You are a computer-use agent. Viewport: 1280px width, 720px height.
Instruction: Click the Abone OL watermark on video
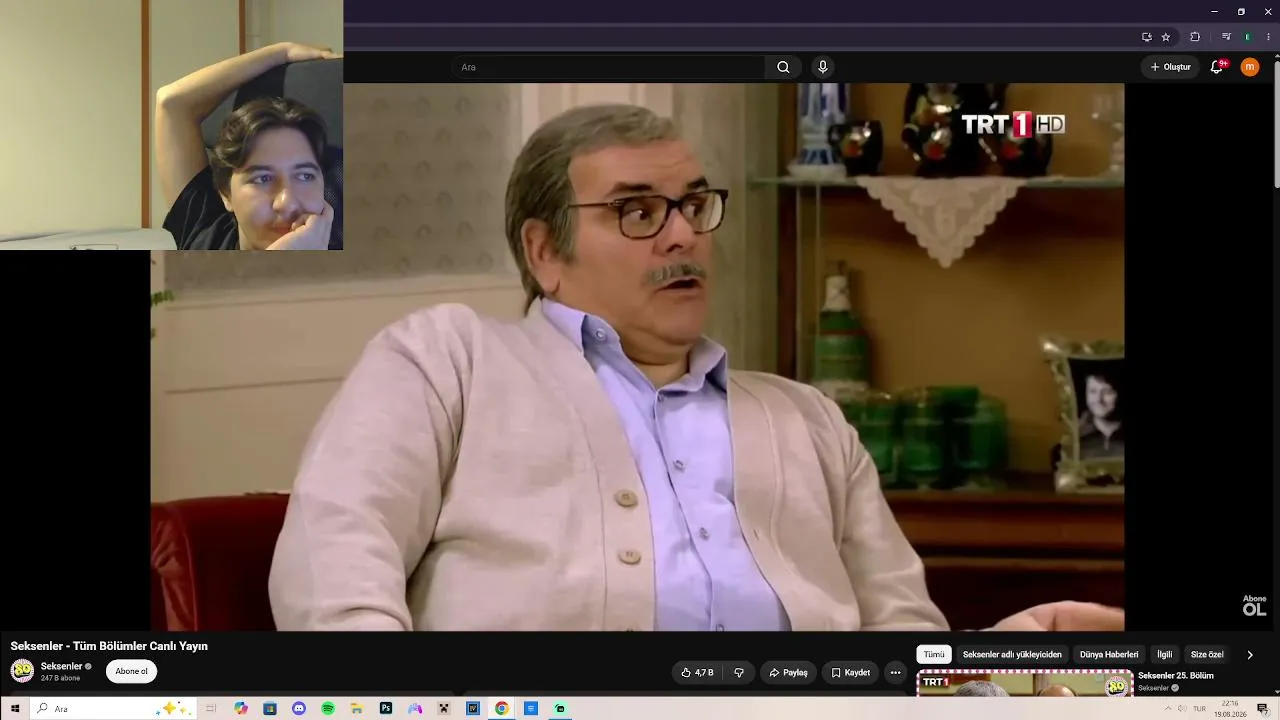[x=1254, y=606]
